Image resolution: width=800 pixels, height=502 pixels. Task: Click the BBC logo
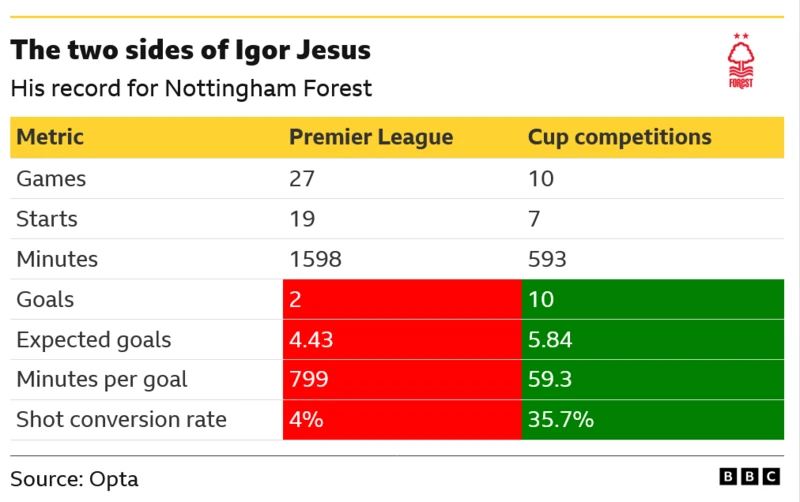751,478
